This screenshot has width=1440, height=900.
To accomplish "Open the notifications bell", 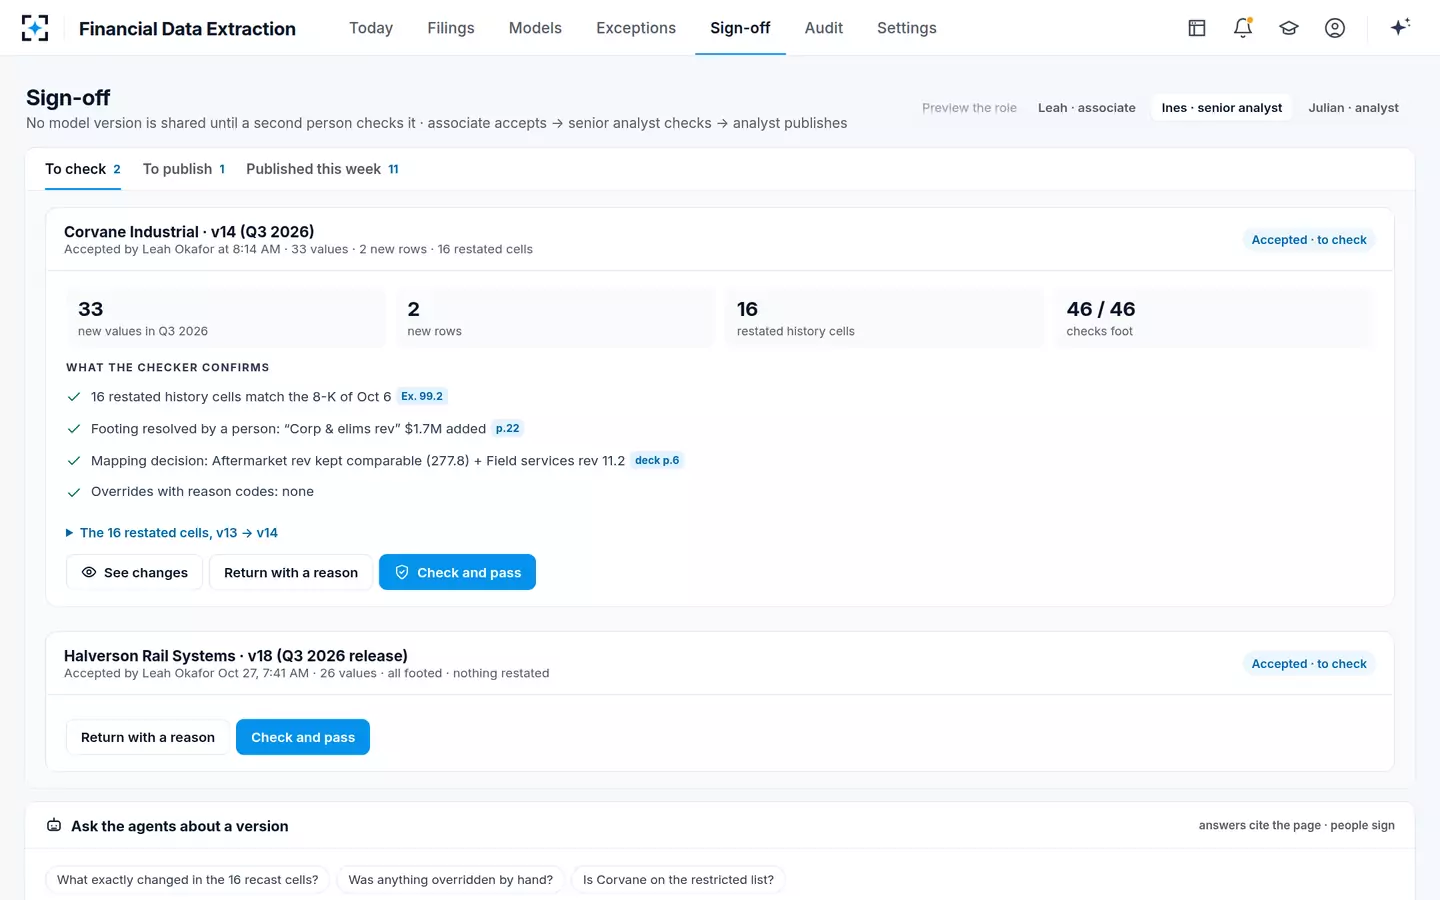I will point(1243,28).
